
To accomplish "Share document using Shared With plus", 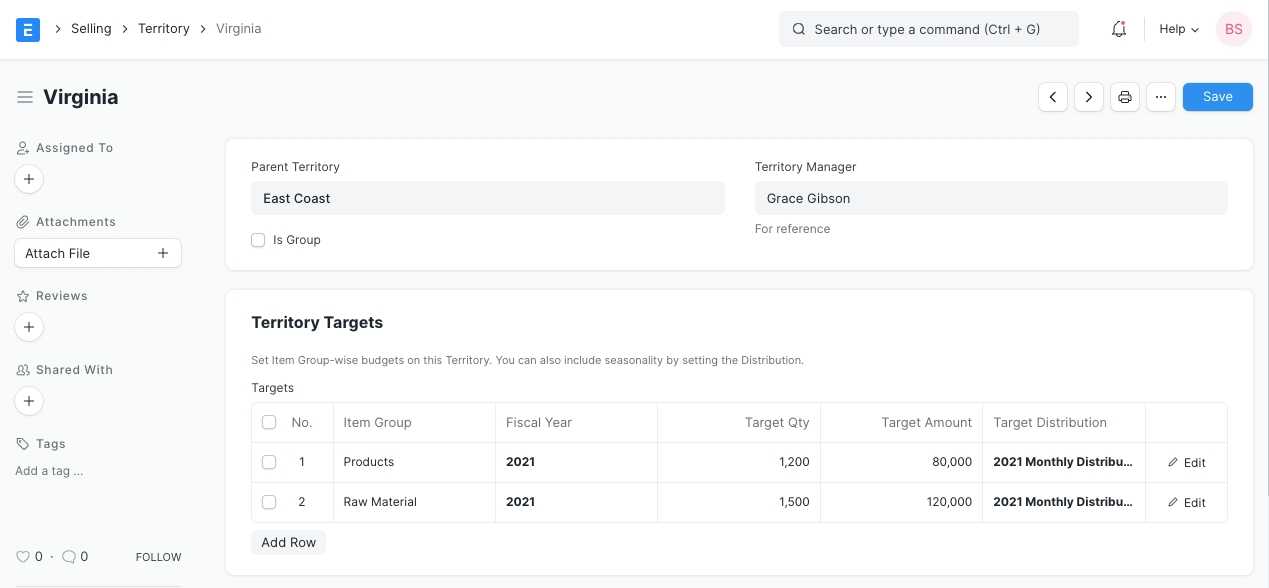I will [29, 401].
